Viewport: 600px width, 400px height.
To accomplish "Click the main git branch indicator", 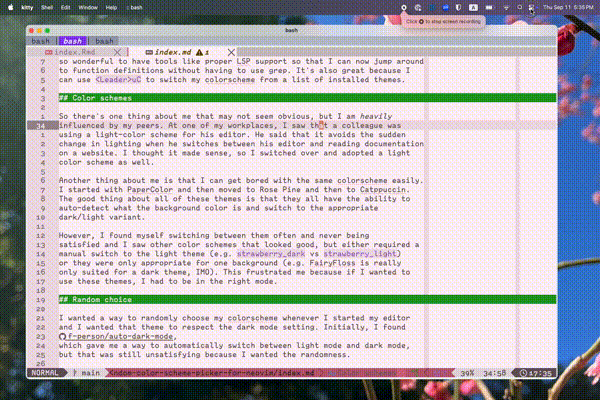I will tap(86, 373).
